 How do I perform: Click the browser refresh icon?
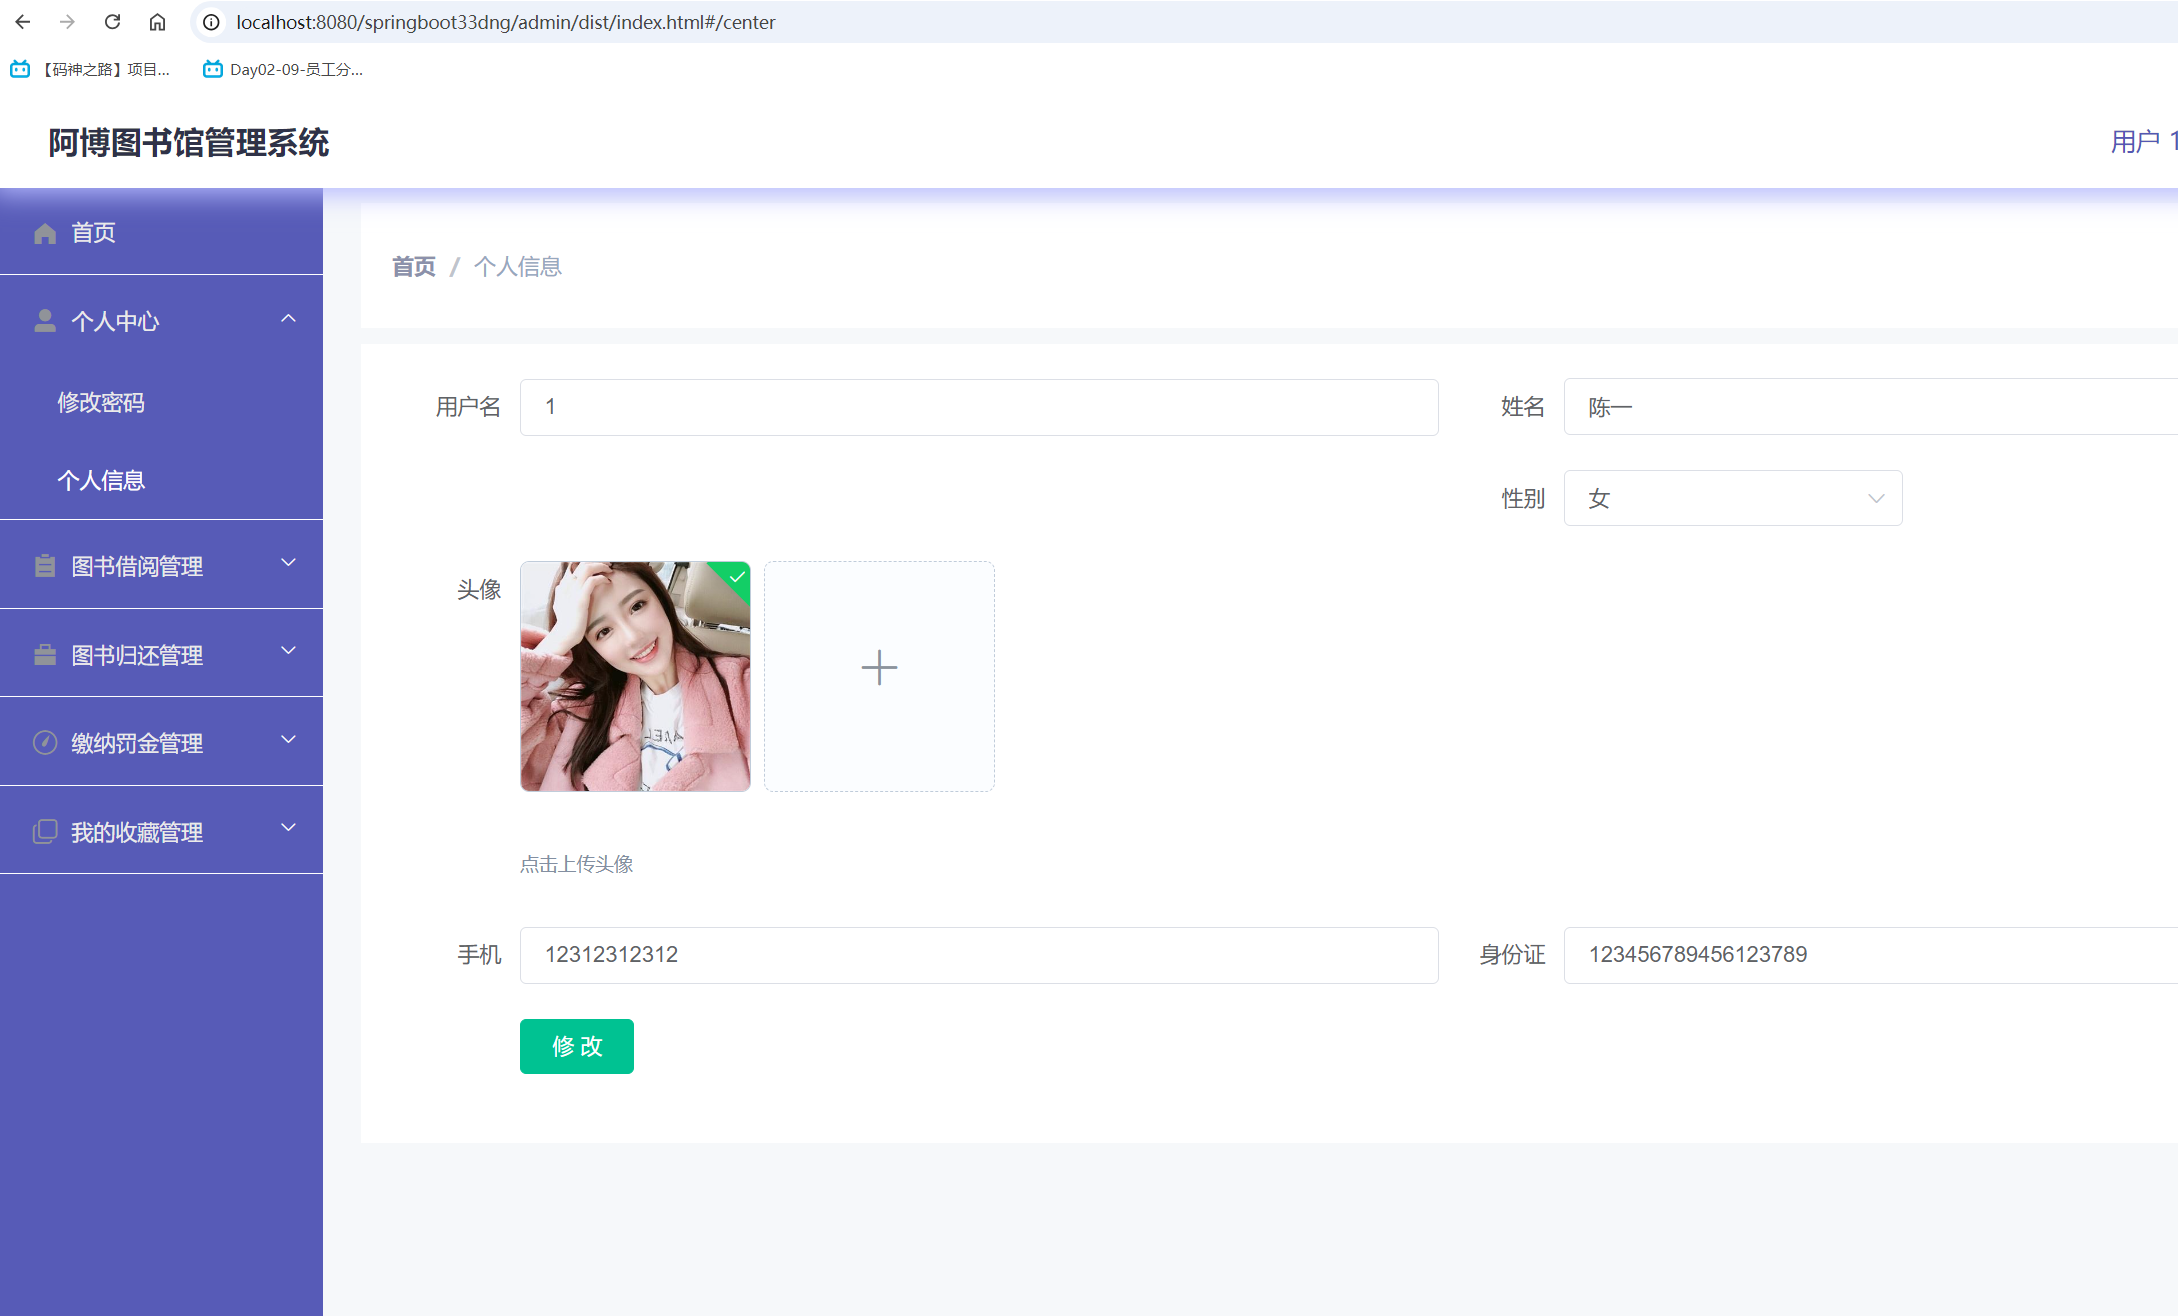point(112,21)
